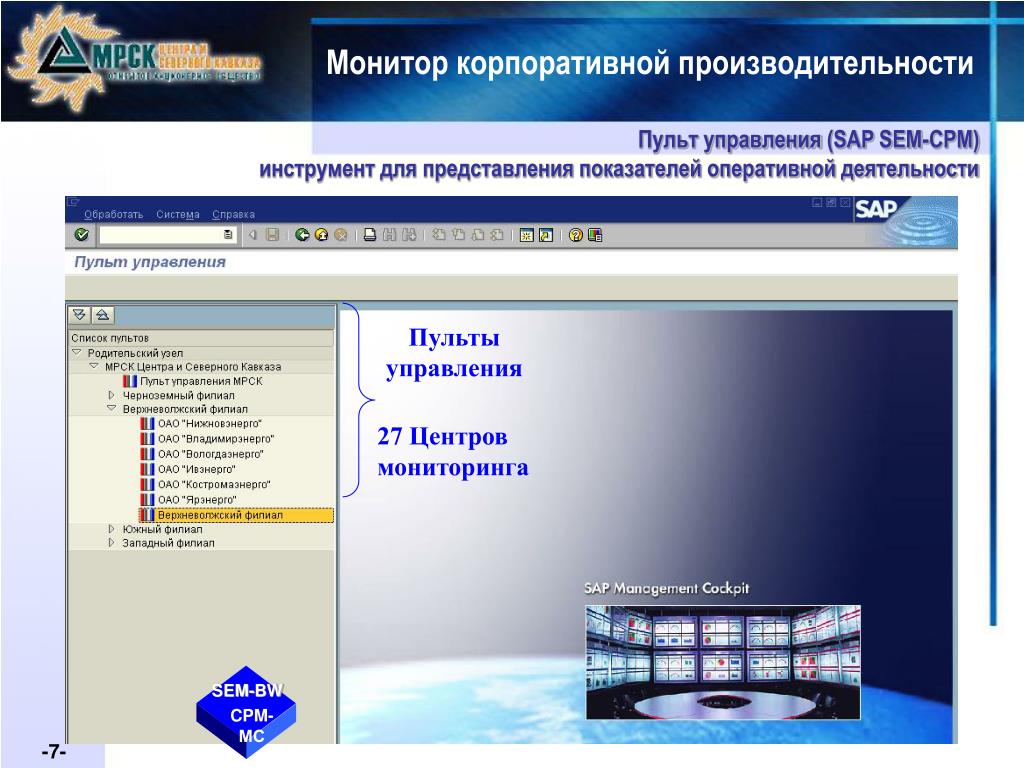
Task: Open the Справка menu
Action: click(233, 214)
